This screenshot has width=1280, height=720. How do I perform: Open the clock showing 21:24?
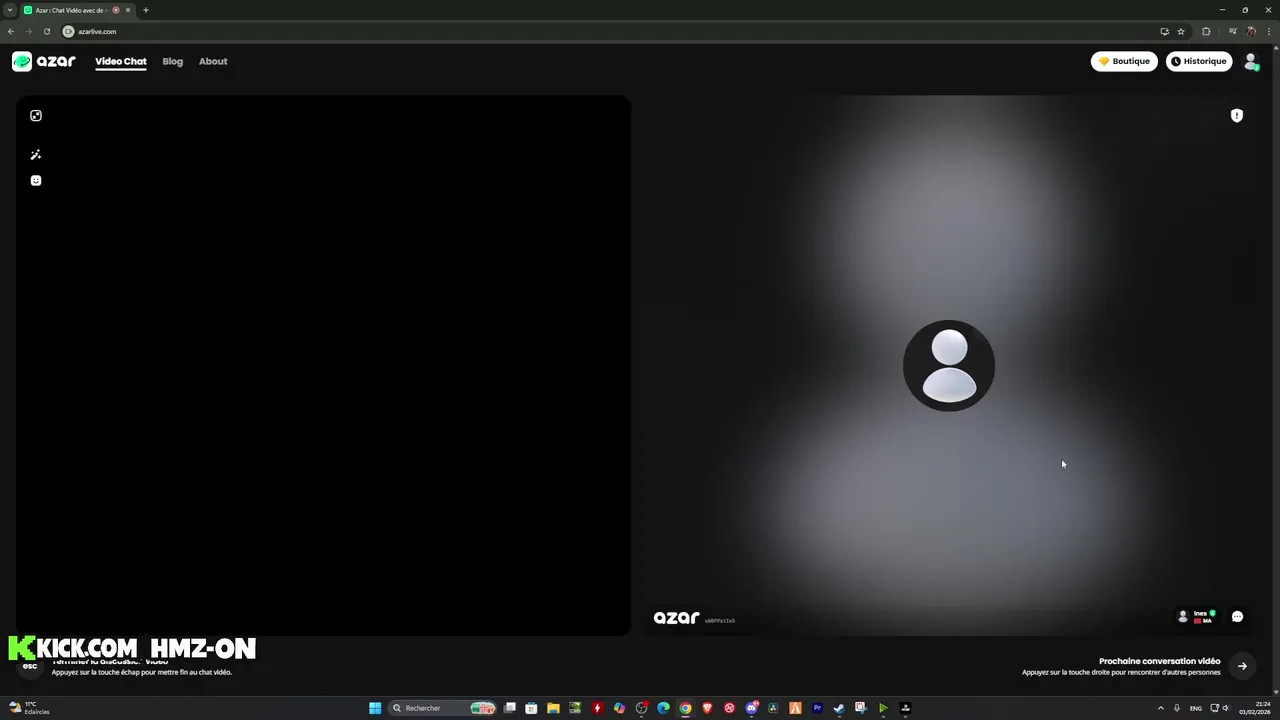[x=1256, y=708]
